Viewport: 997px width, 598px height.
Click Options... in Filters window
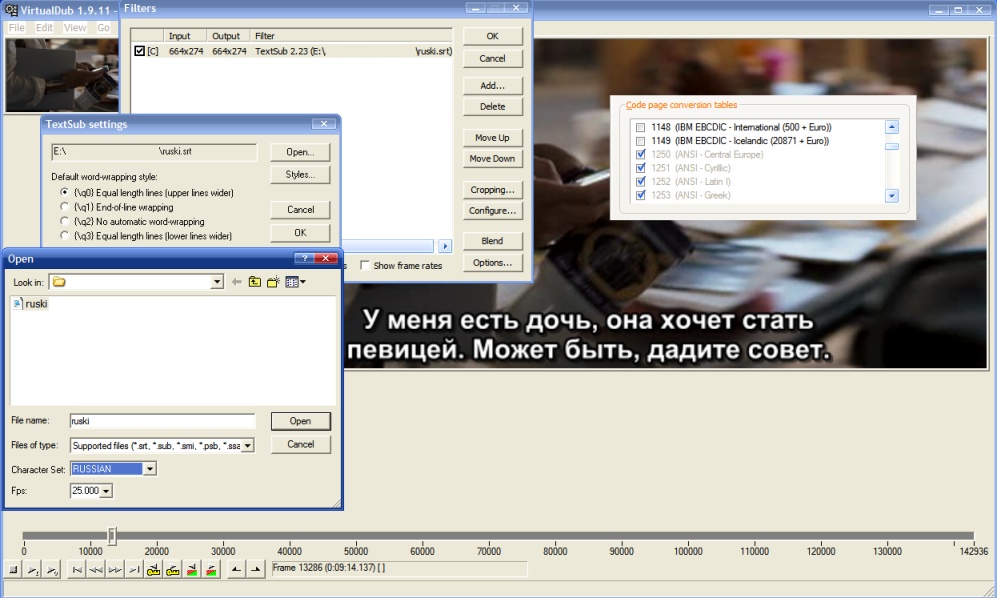click(x=493, y=262)
